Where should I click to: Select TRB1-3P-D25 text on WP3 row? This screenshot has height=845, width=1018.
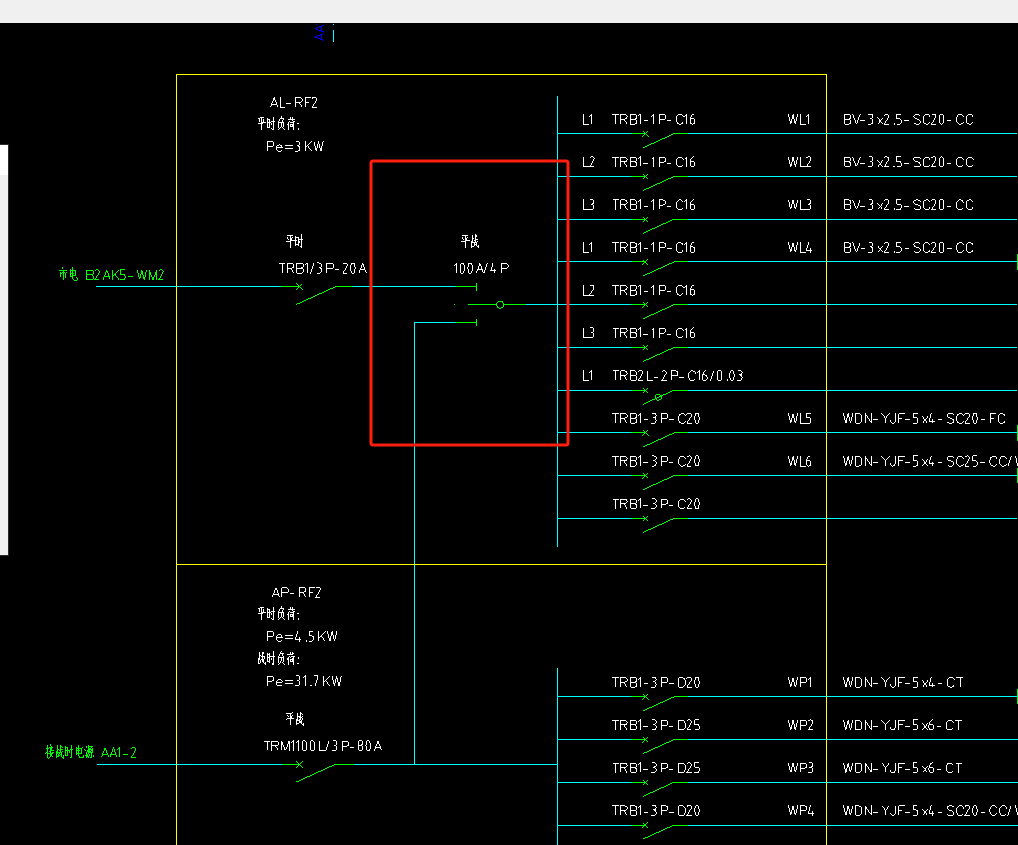pyautogui.click(x=656, y=768)
